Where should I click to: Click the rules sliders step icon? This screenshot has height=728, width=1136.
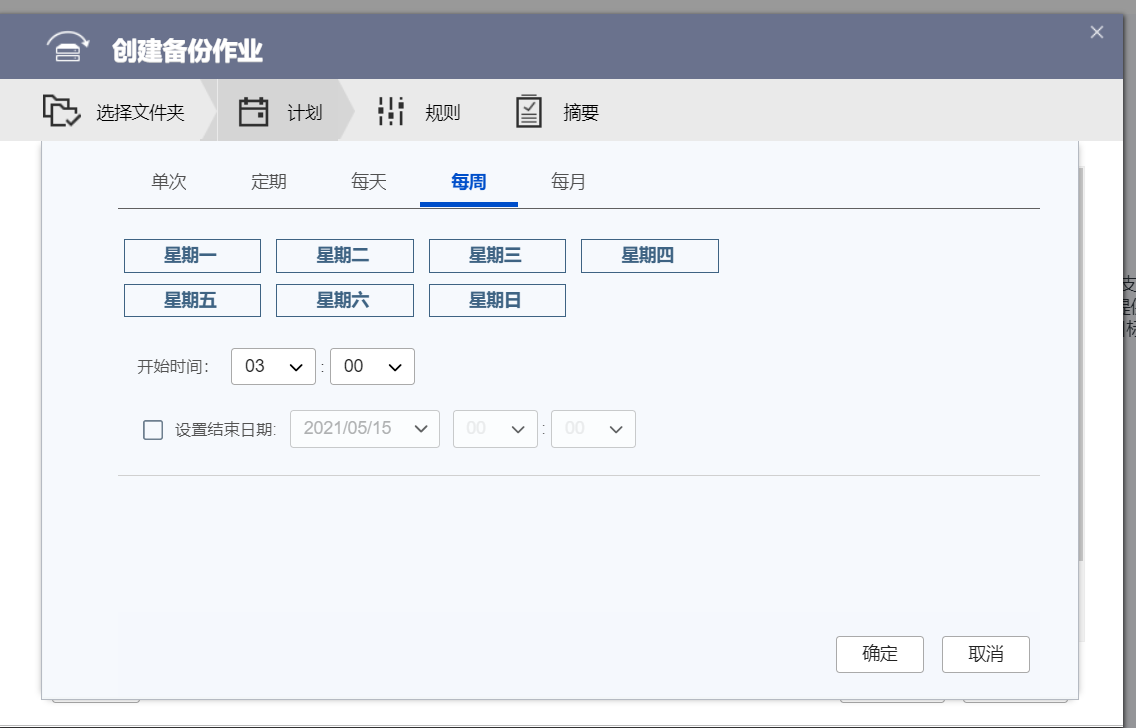(x=391, y=112)
